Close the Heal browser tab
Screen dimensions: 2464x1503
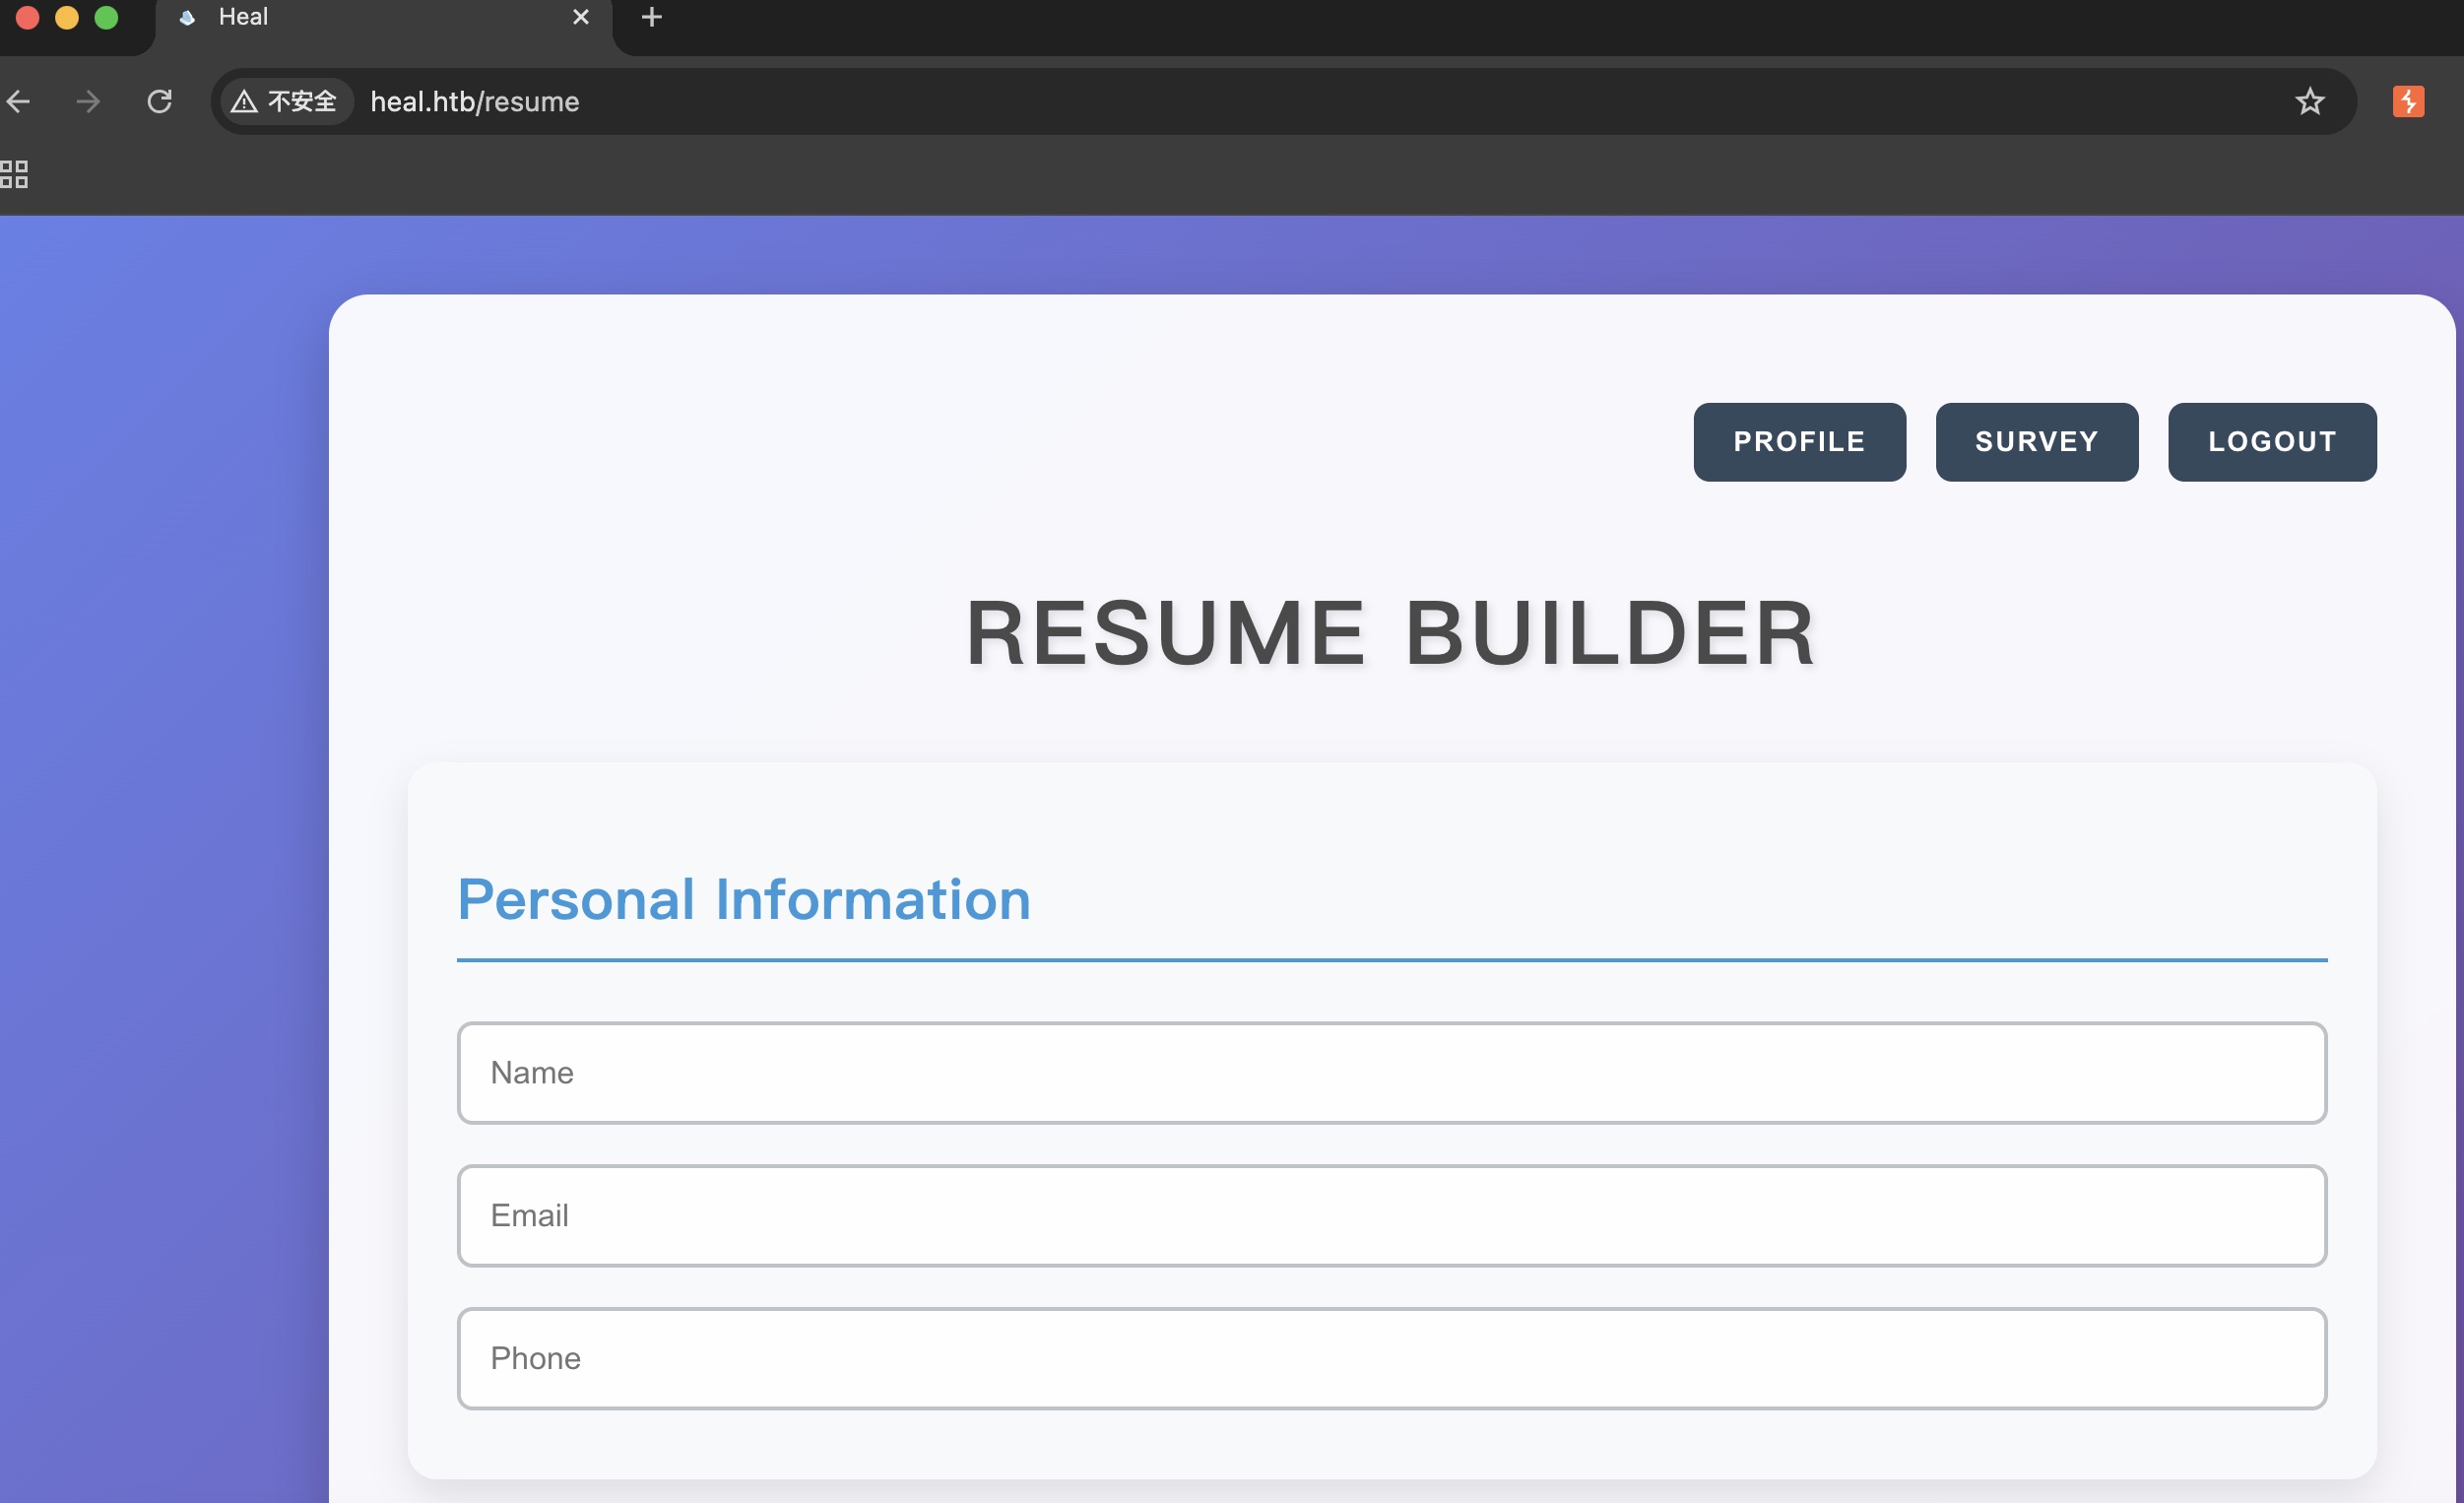click(x=580, y=17)
